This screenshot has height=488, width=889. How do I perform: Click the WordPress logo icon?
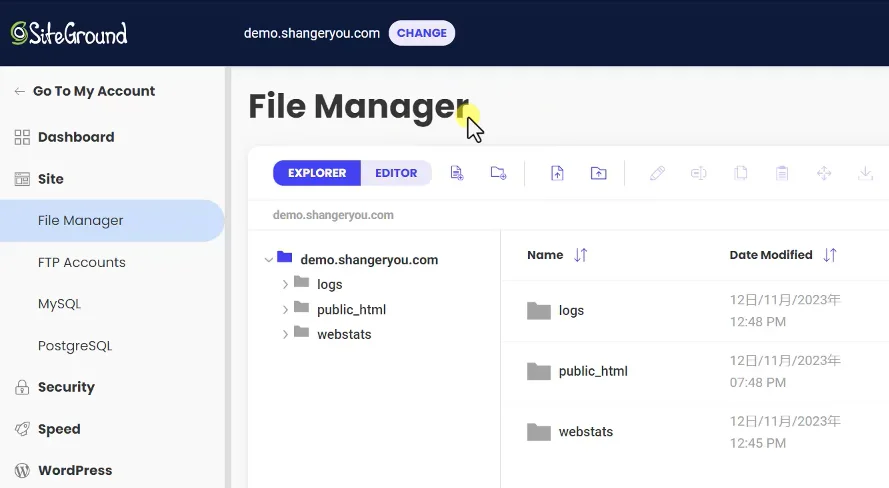[22, 470]
